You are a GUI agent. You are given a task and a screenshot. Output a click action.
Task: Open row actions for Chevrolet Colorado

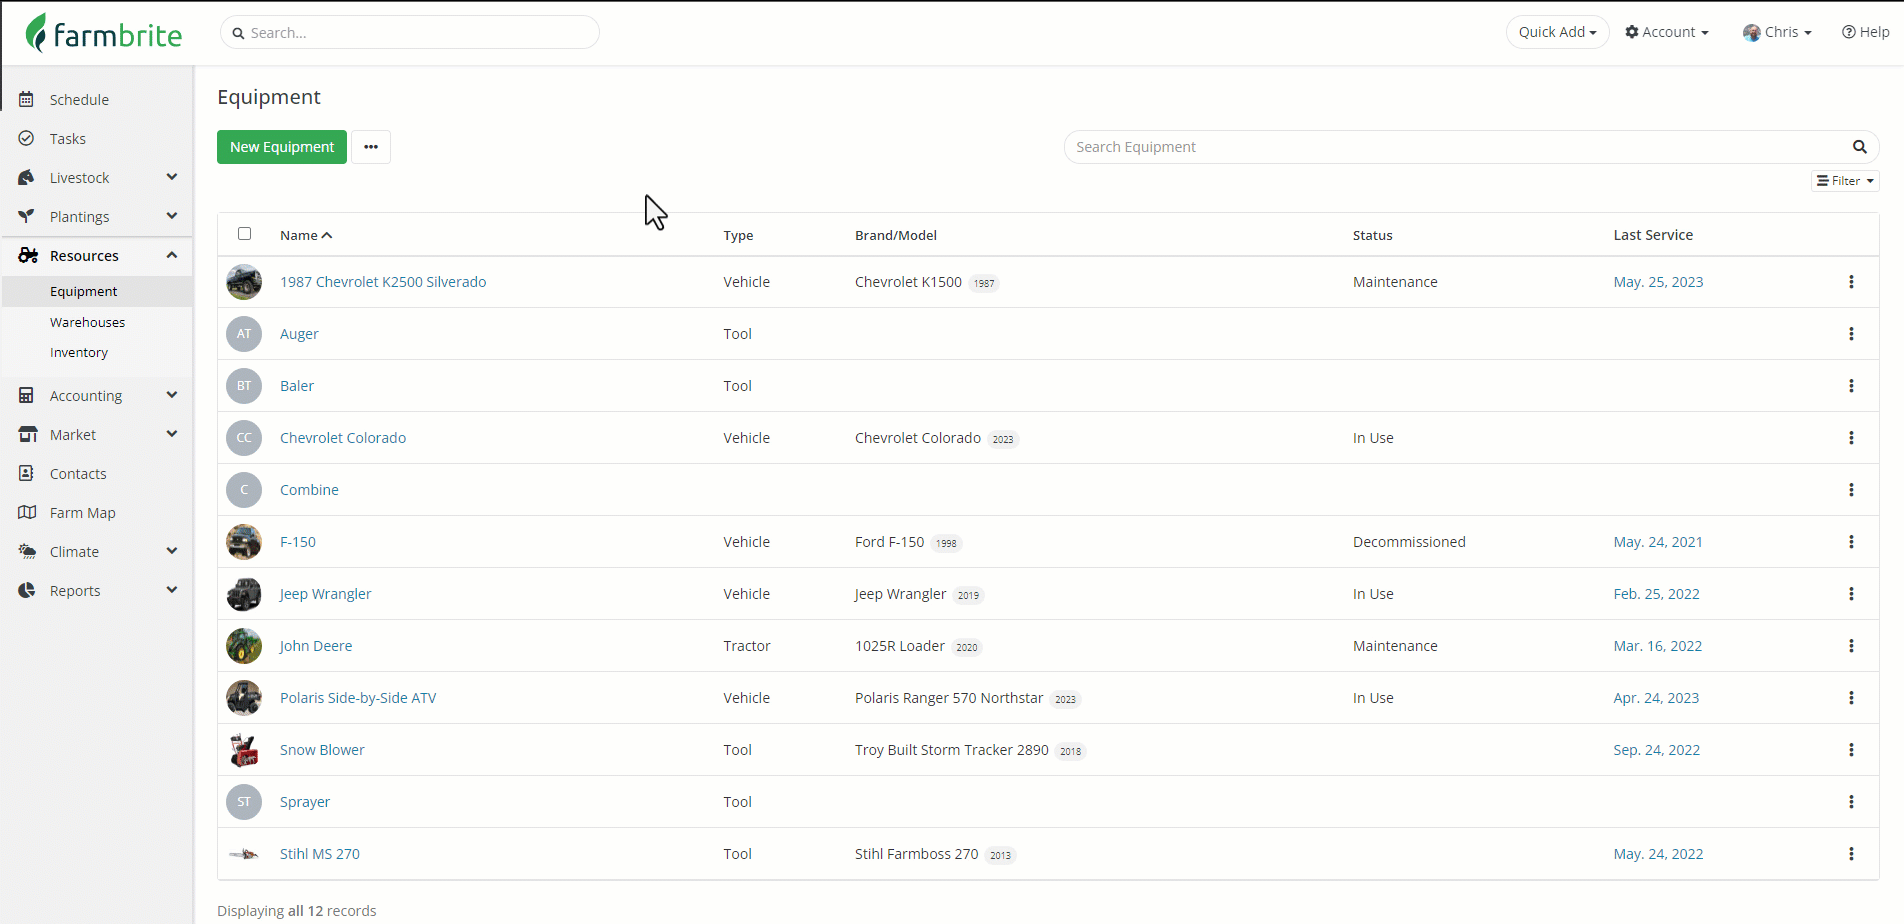1851,438
